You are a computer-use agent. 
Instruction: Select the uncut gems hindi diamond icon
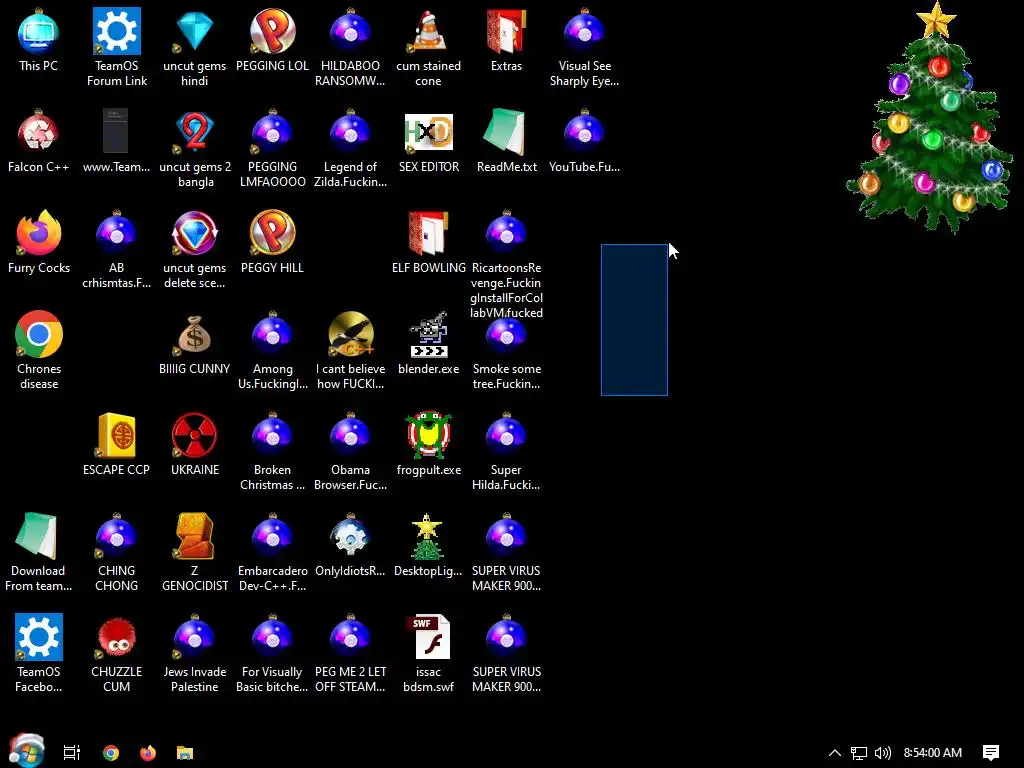[x=195, y=32]
